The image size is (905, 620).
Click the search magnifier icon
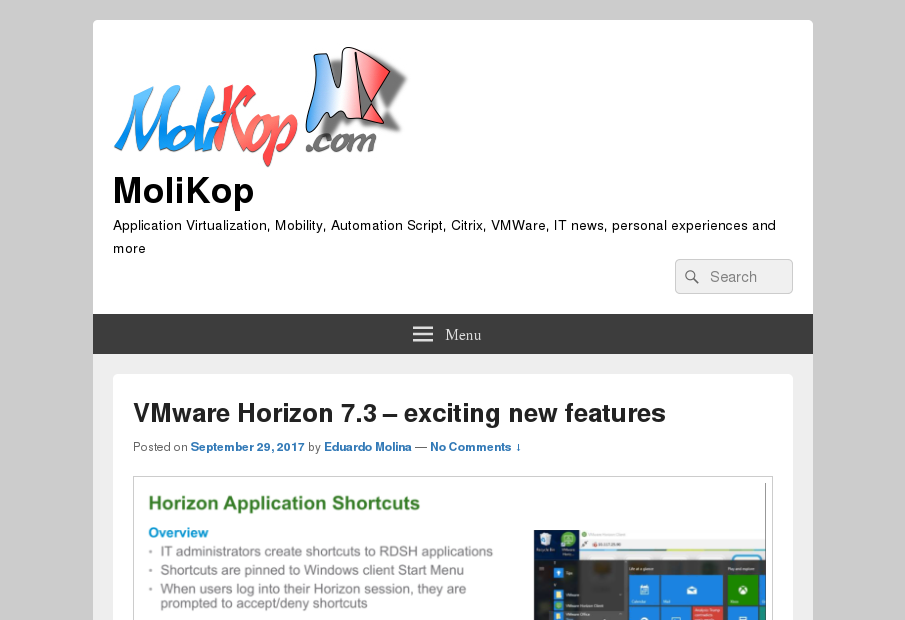[691, 277]
